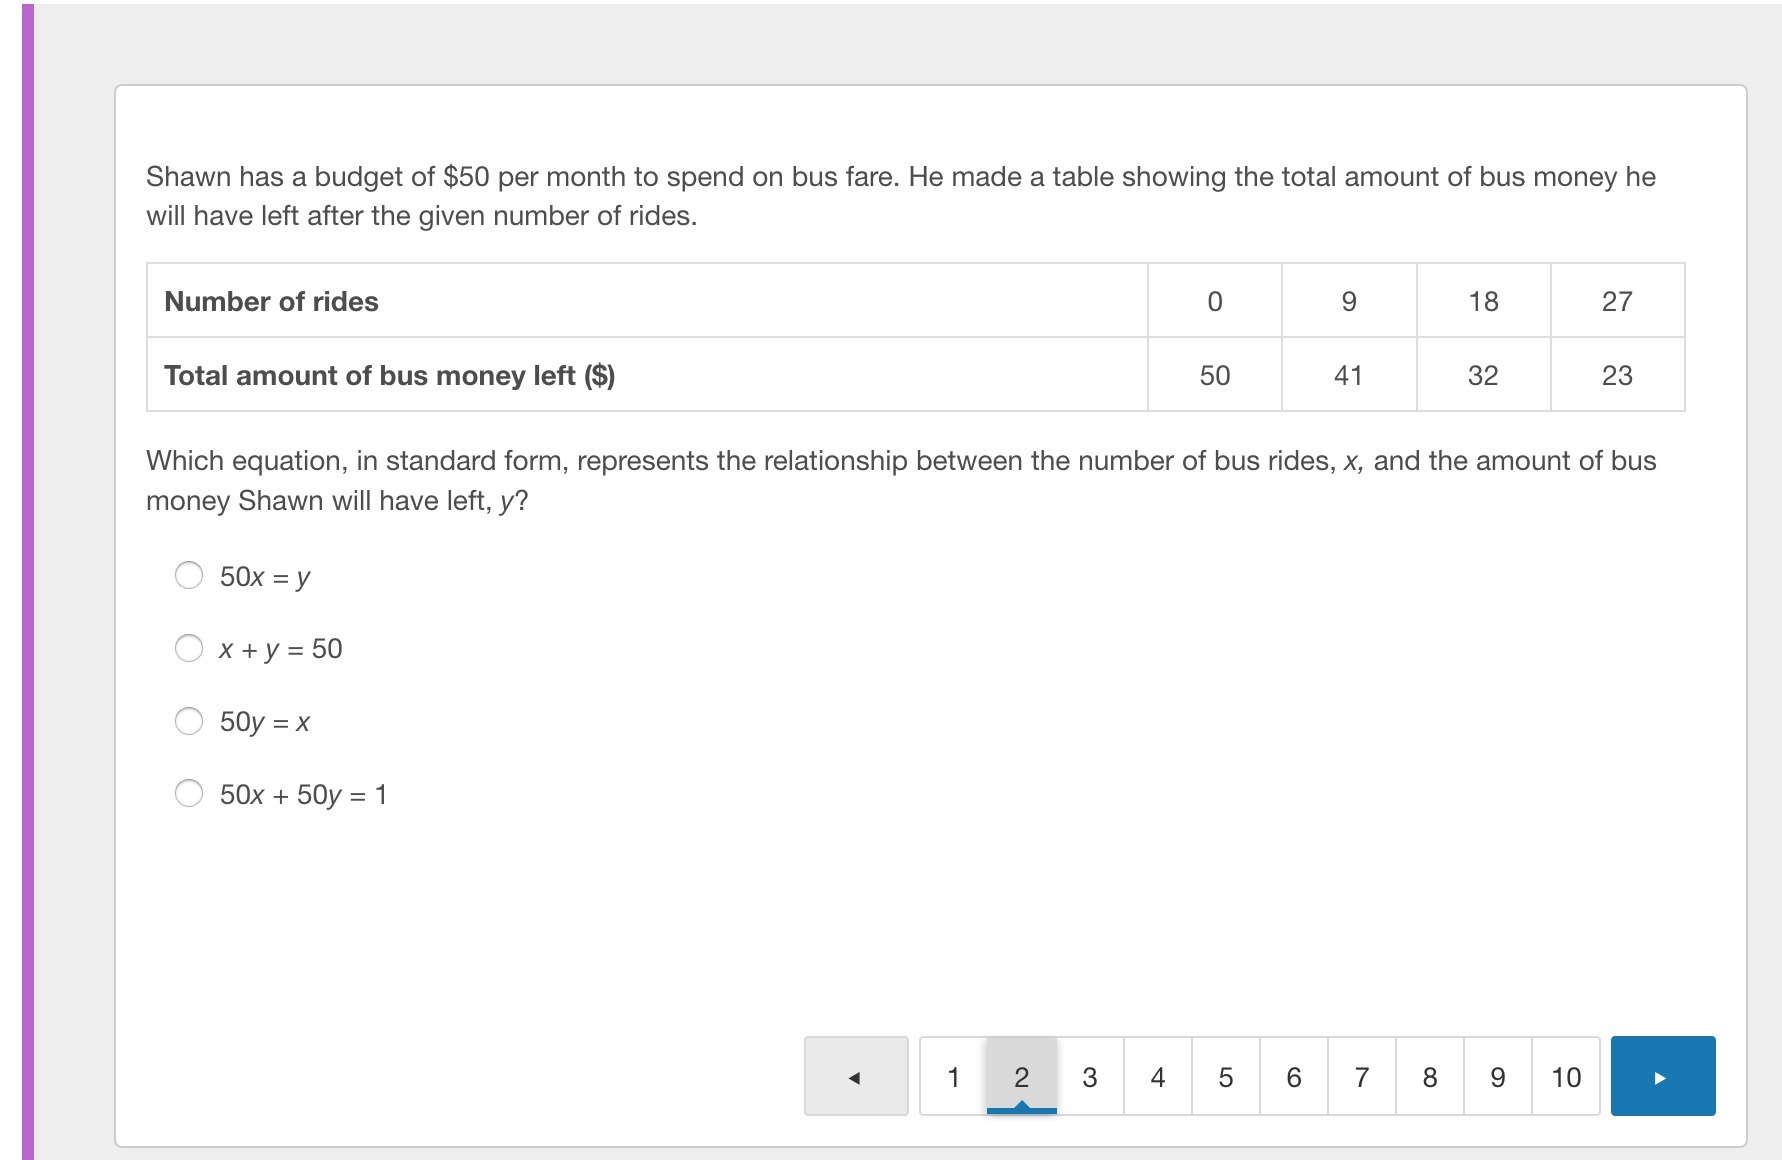Switch to question 4
Image resolution: width=1782 pixels, height=1160 pixels.
[x=1157, y=1076]
